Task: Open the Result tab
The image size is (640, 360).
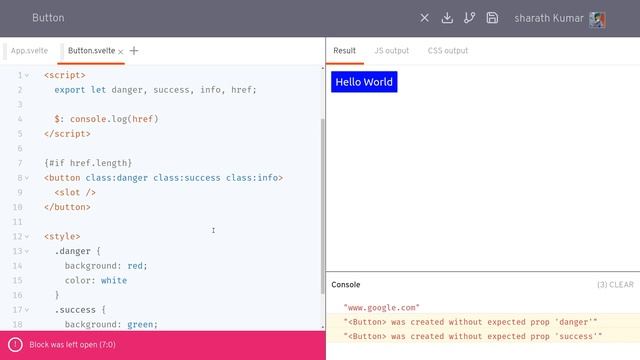Action: pos(344,51)
